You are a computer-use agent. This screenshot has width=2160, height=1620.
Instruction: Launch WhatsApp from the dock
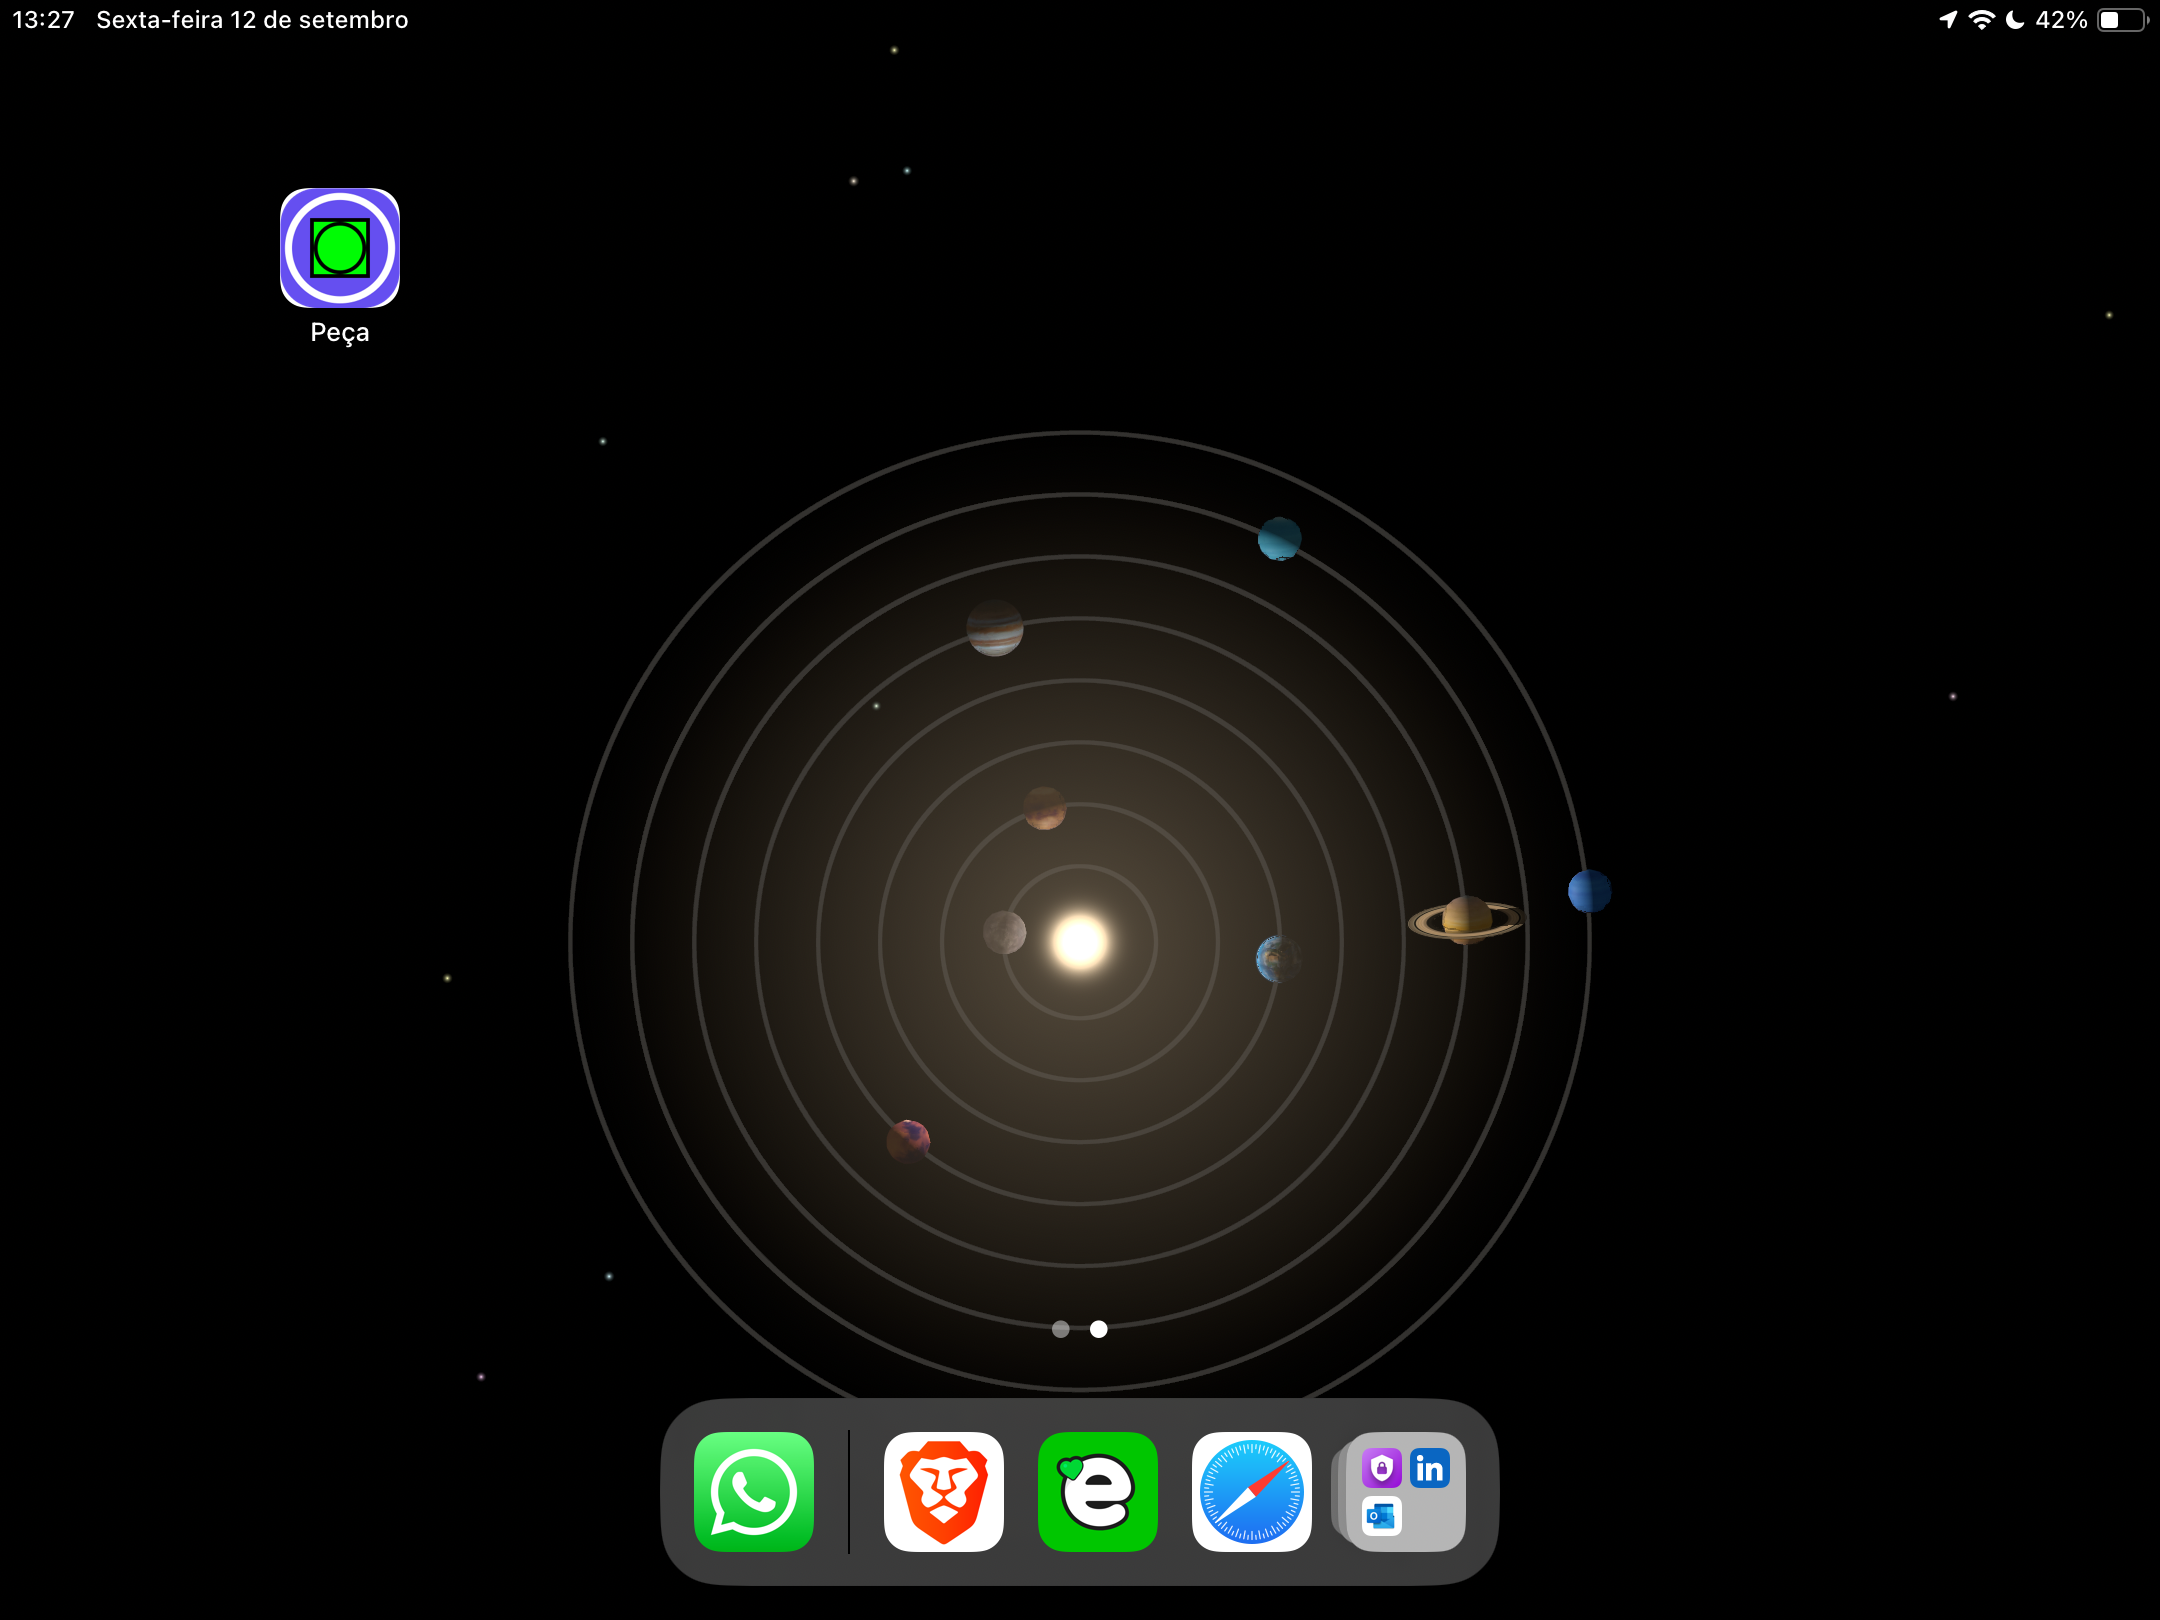754,1491
